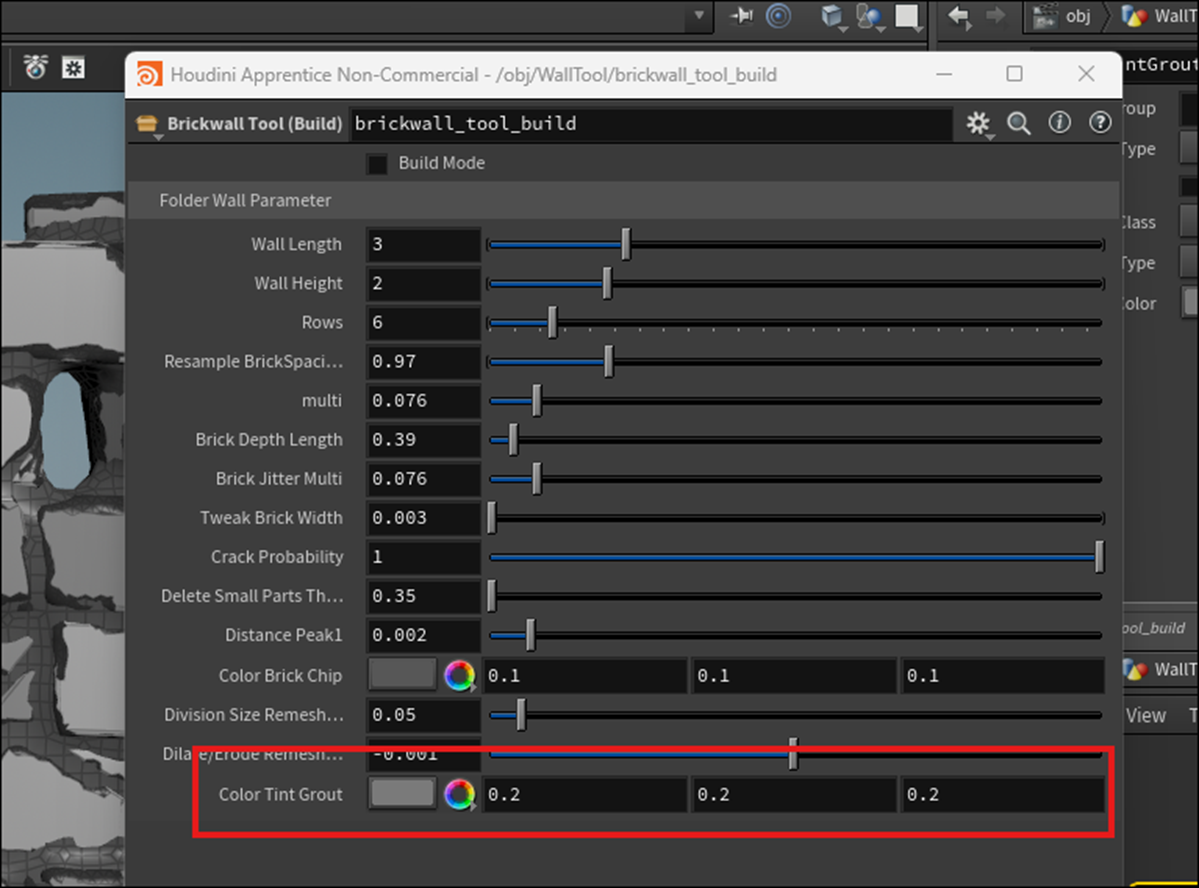Viewport: 1199px width, 888px height.
Task: Click the Folder Wall Parameter header
Action: (x=623, y=200)
